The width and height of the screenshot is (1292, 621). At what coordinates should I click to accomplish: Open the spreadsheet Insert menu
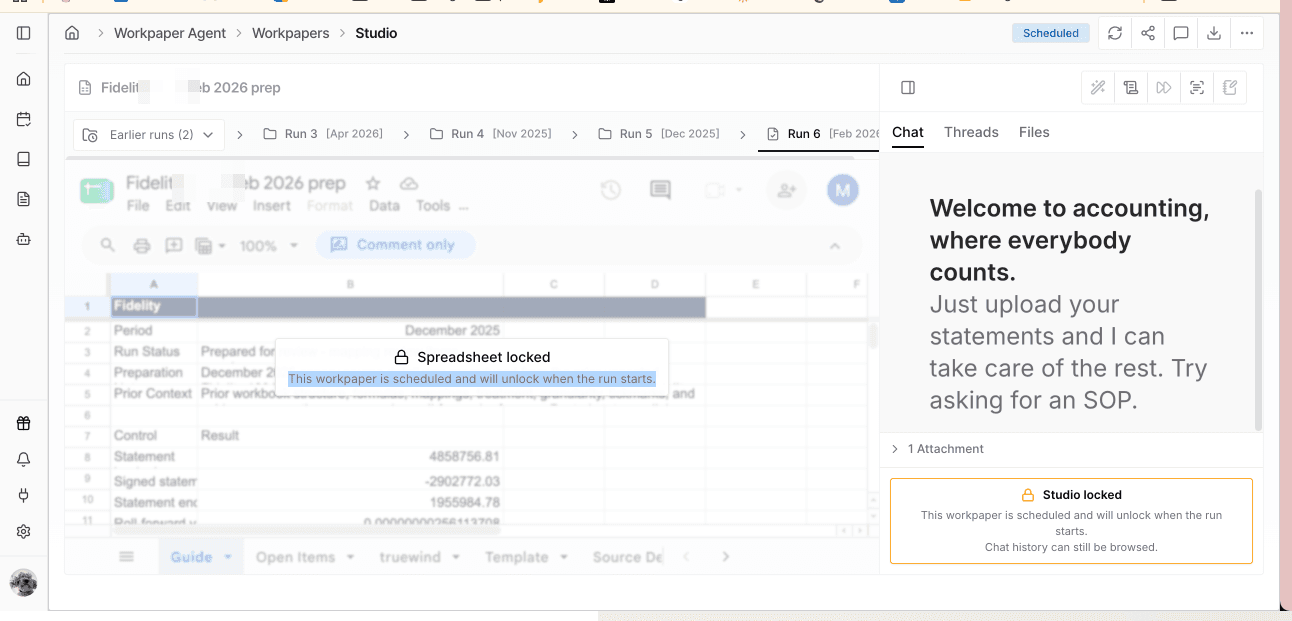click(x=272, y=206)
